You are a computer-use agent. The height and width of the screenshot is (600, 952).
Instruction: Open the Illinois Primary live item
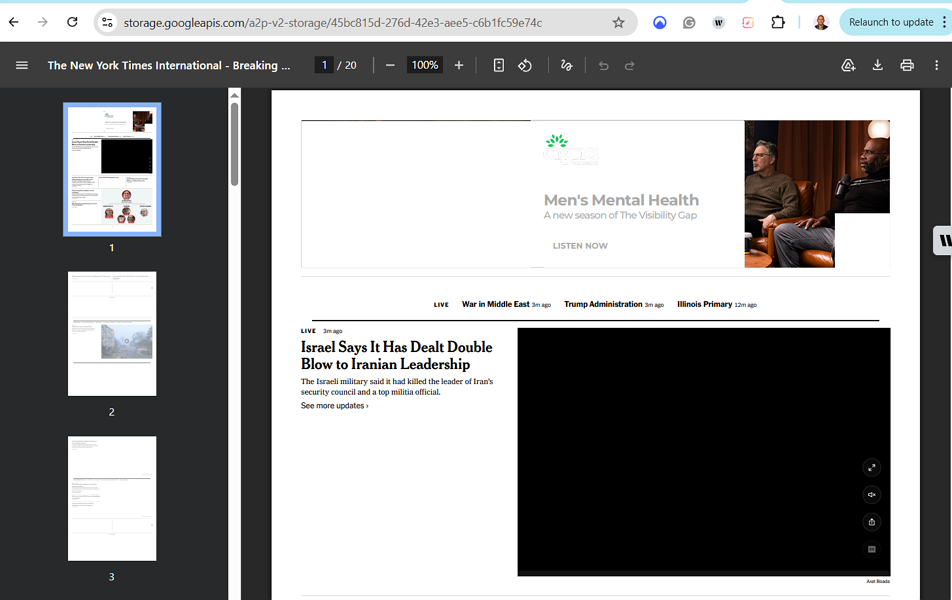click(x=704, y=304)
